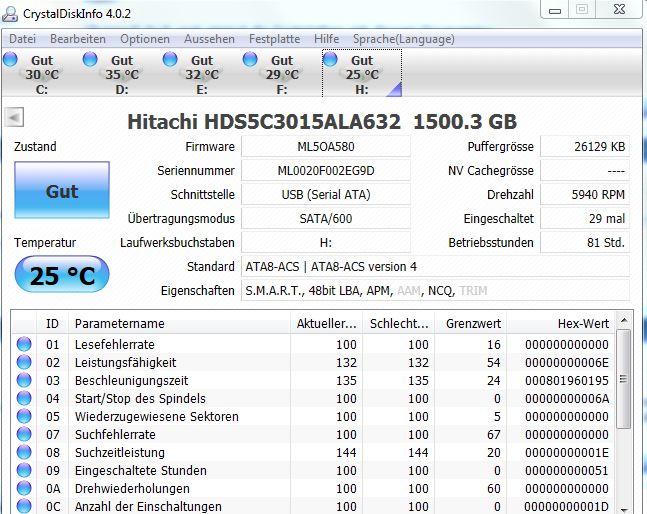This screenshot has height=514, width=647.
Task: Select the Leistungsfähigkeit parameter name
Action: pos(125,363)
